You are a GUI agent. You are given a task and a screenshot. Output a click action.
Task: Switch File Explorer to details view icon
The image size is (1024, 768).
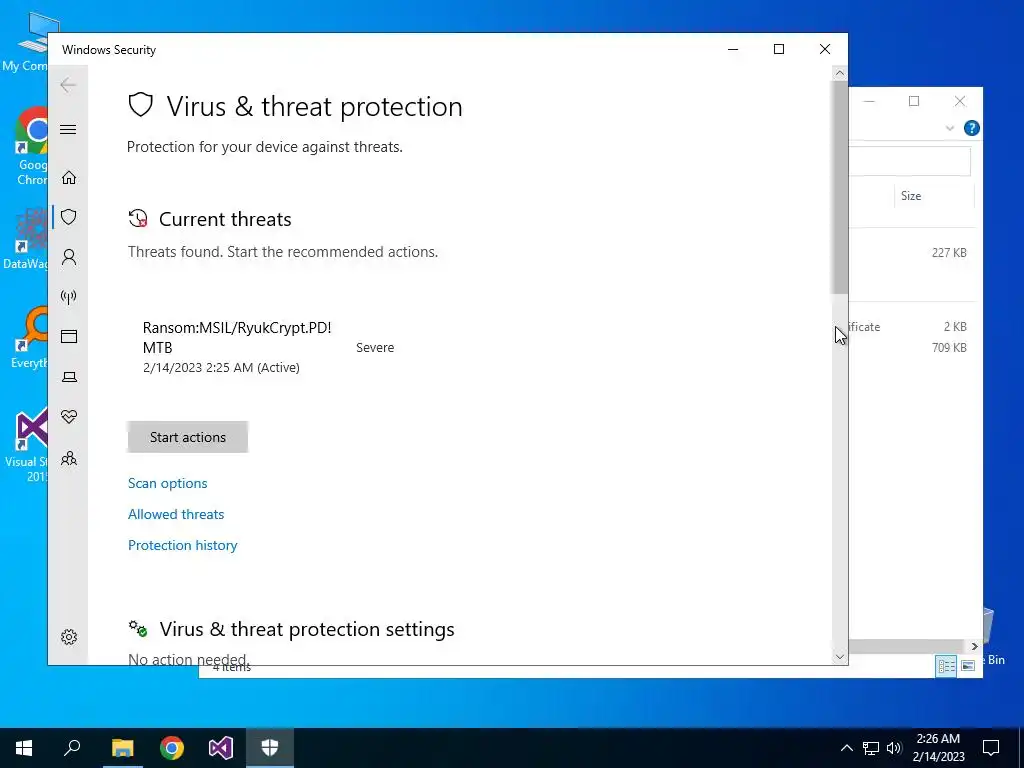[946, 665]
